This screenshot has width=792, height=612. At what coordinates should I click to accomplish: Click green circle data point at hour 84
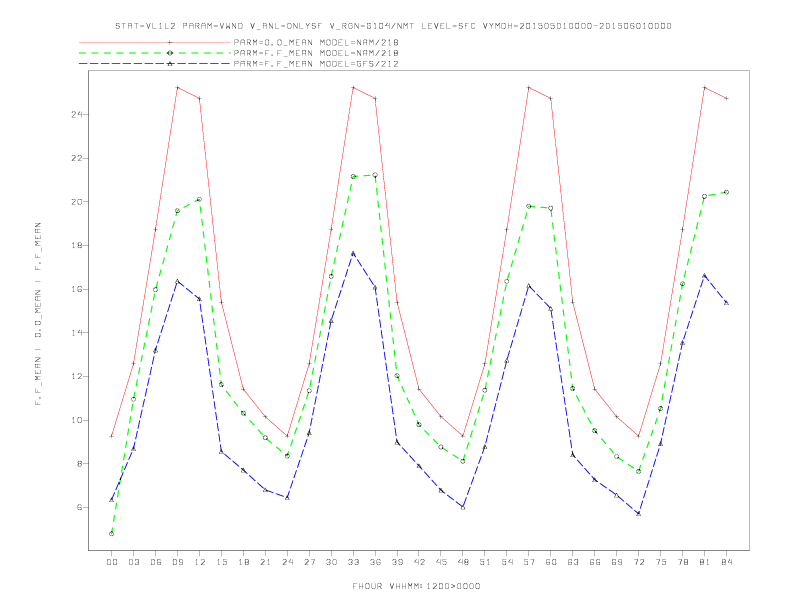tap(727, 192)
